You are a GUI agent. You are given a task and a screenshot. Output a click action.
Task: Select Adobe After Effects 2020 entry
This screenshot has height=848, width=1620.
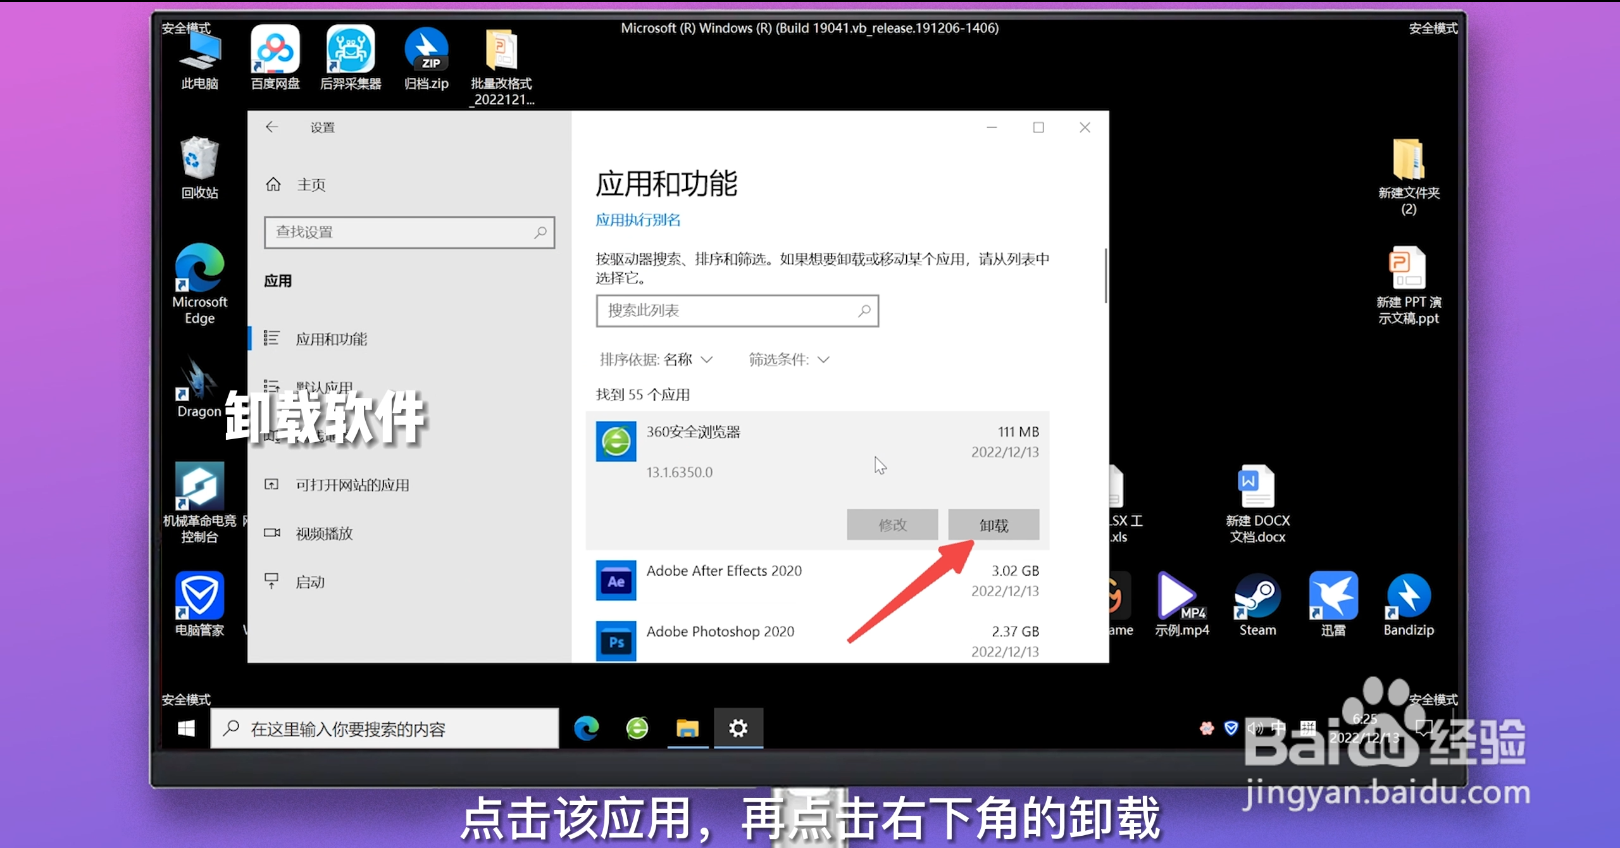(818, 581)
